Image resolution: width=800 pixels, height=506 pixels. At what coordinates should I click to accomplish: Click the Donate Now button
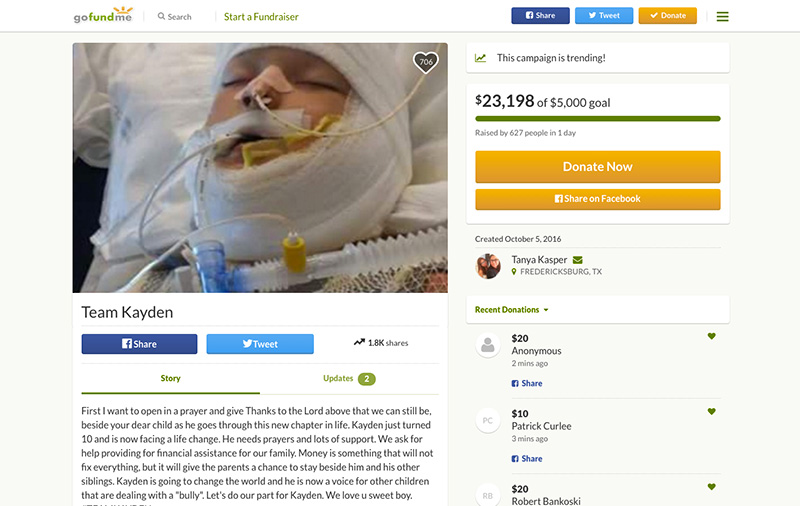tap(597, 167)
